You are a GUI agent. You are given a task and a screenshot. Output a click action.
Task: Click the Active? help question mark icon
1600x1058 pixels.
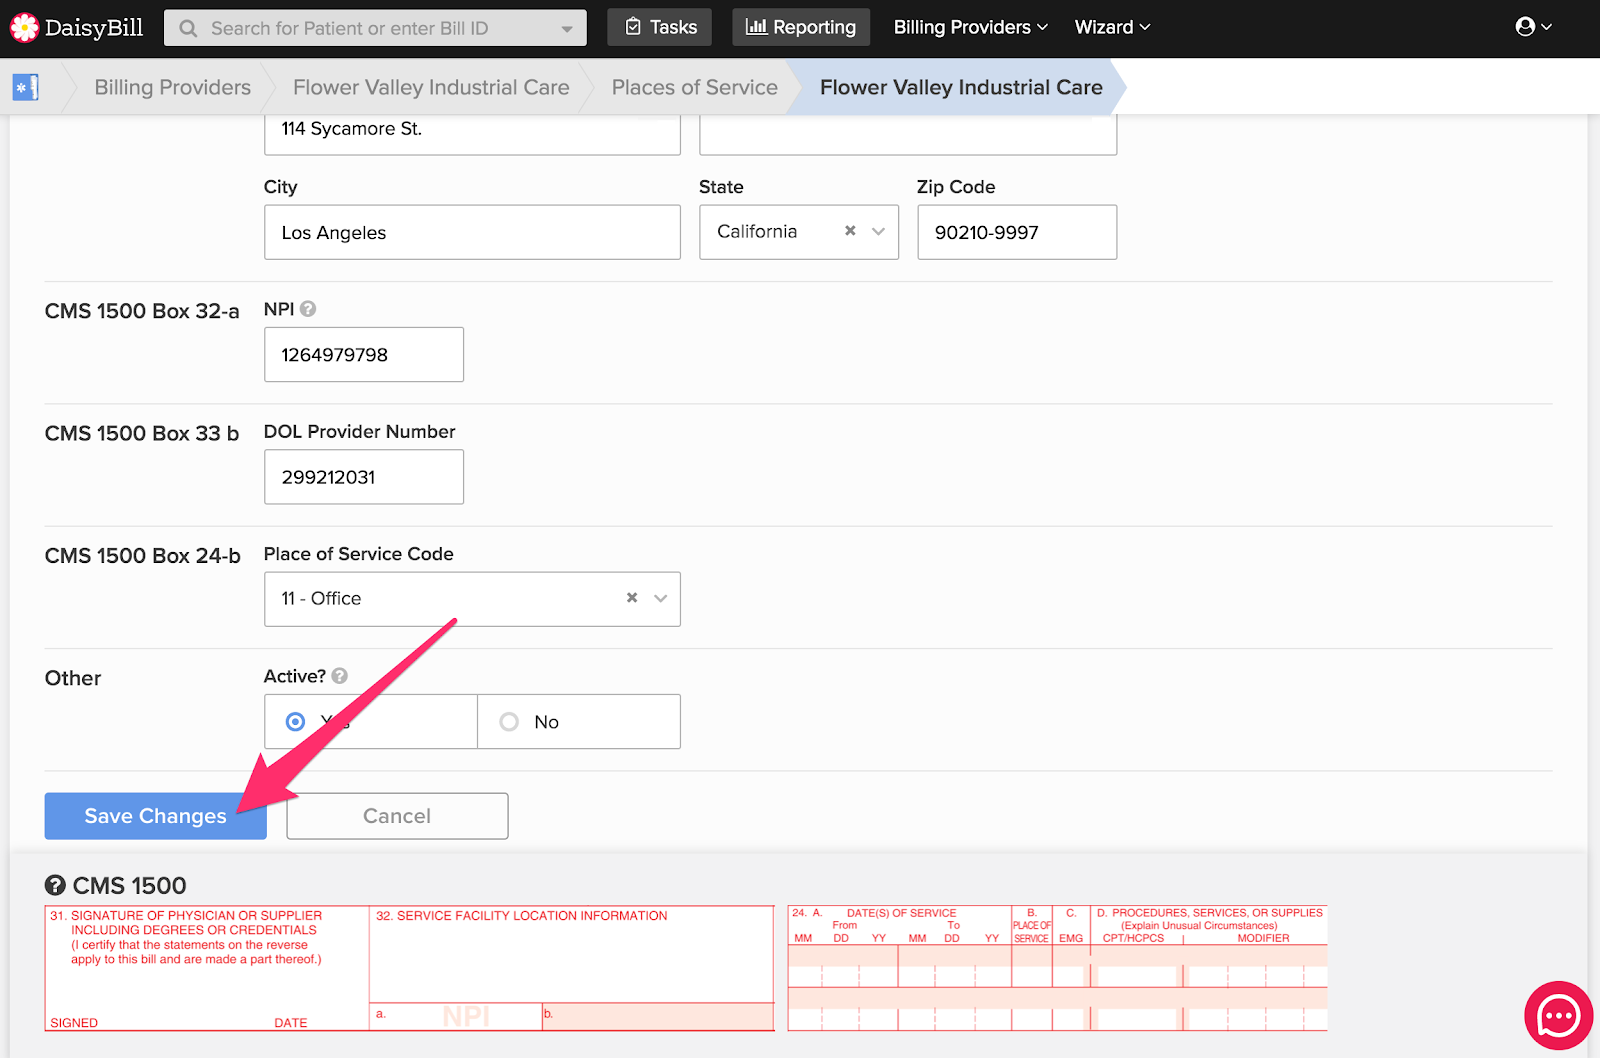pos(340,676)
